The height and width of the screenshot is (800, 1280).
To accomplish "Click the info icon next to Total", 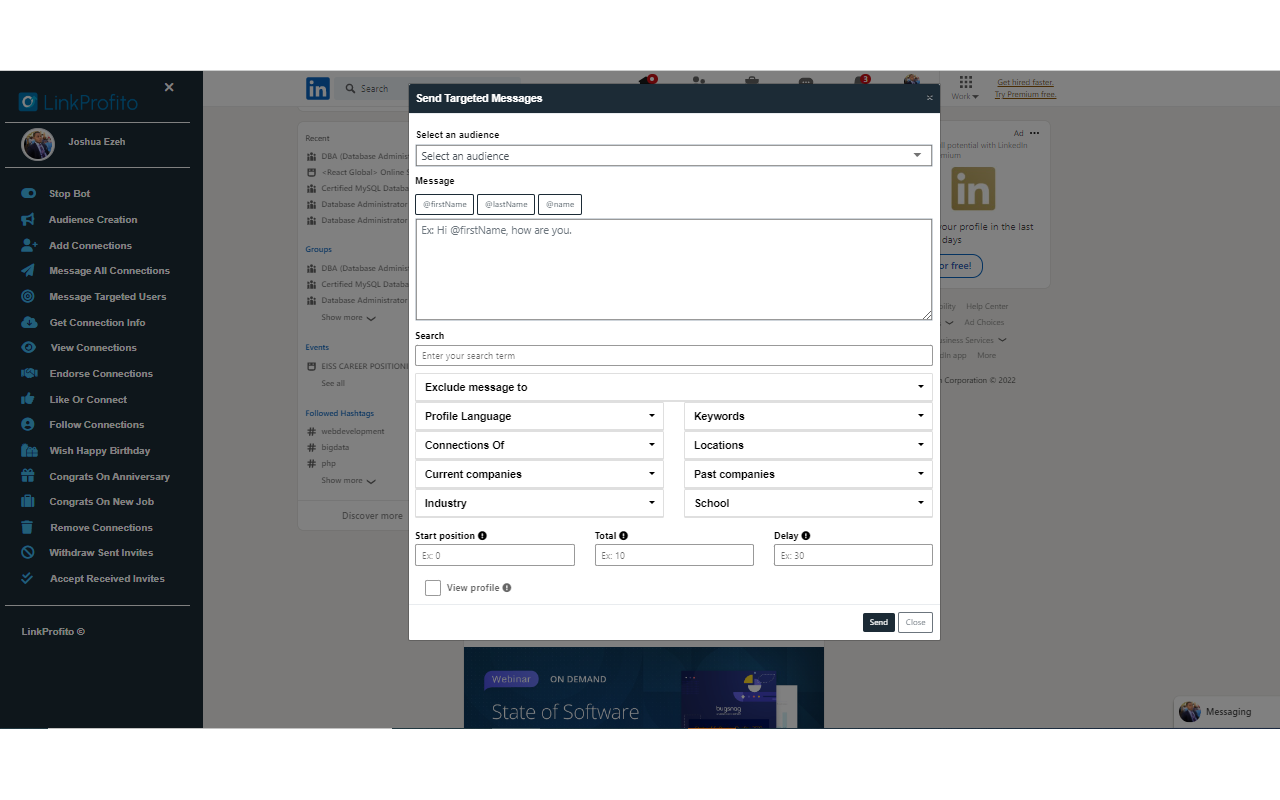I will pyautogui.click(x=623, y=536).
